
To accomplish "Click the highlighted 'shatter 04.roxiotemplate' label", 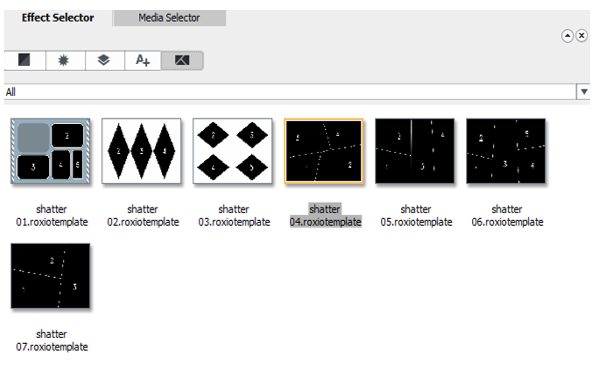I will click(325, 215).
